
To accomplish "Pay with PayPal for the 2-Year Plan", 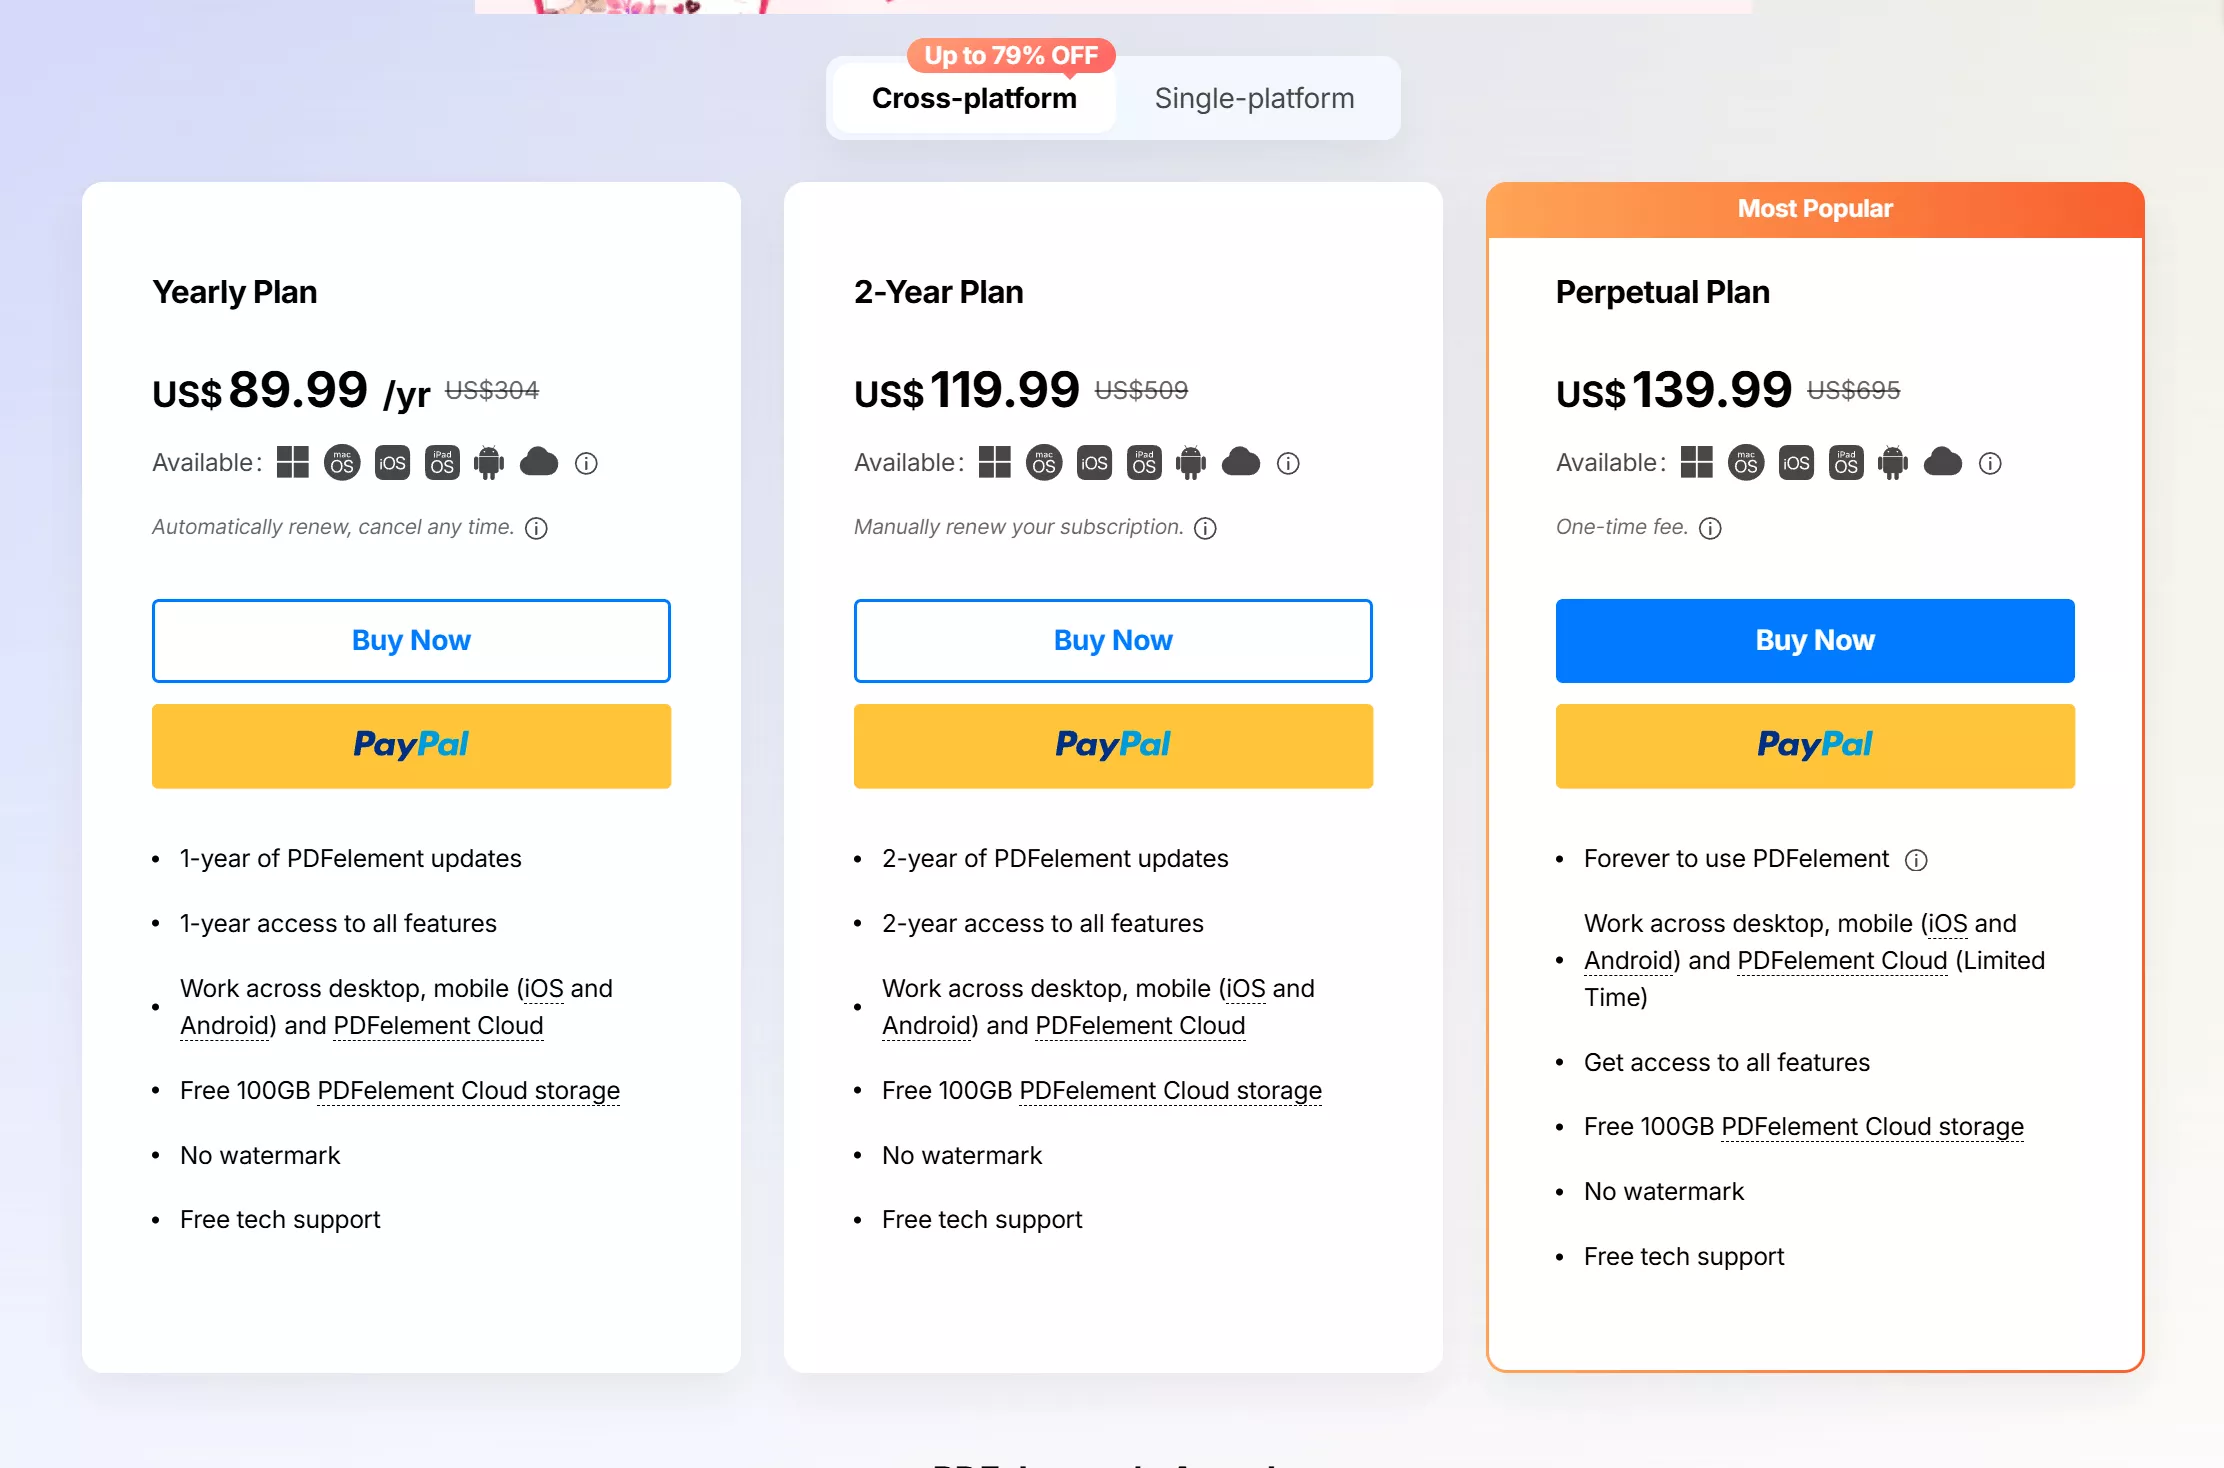I will pos(1113,746).
